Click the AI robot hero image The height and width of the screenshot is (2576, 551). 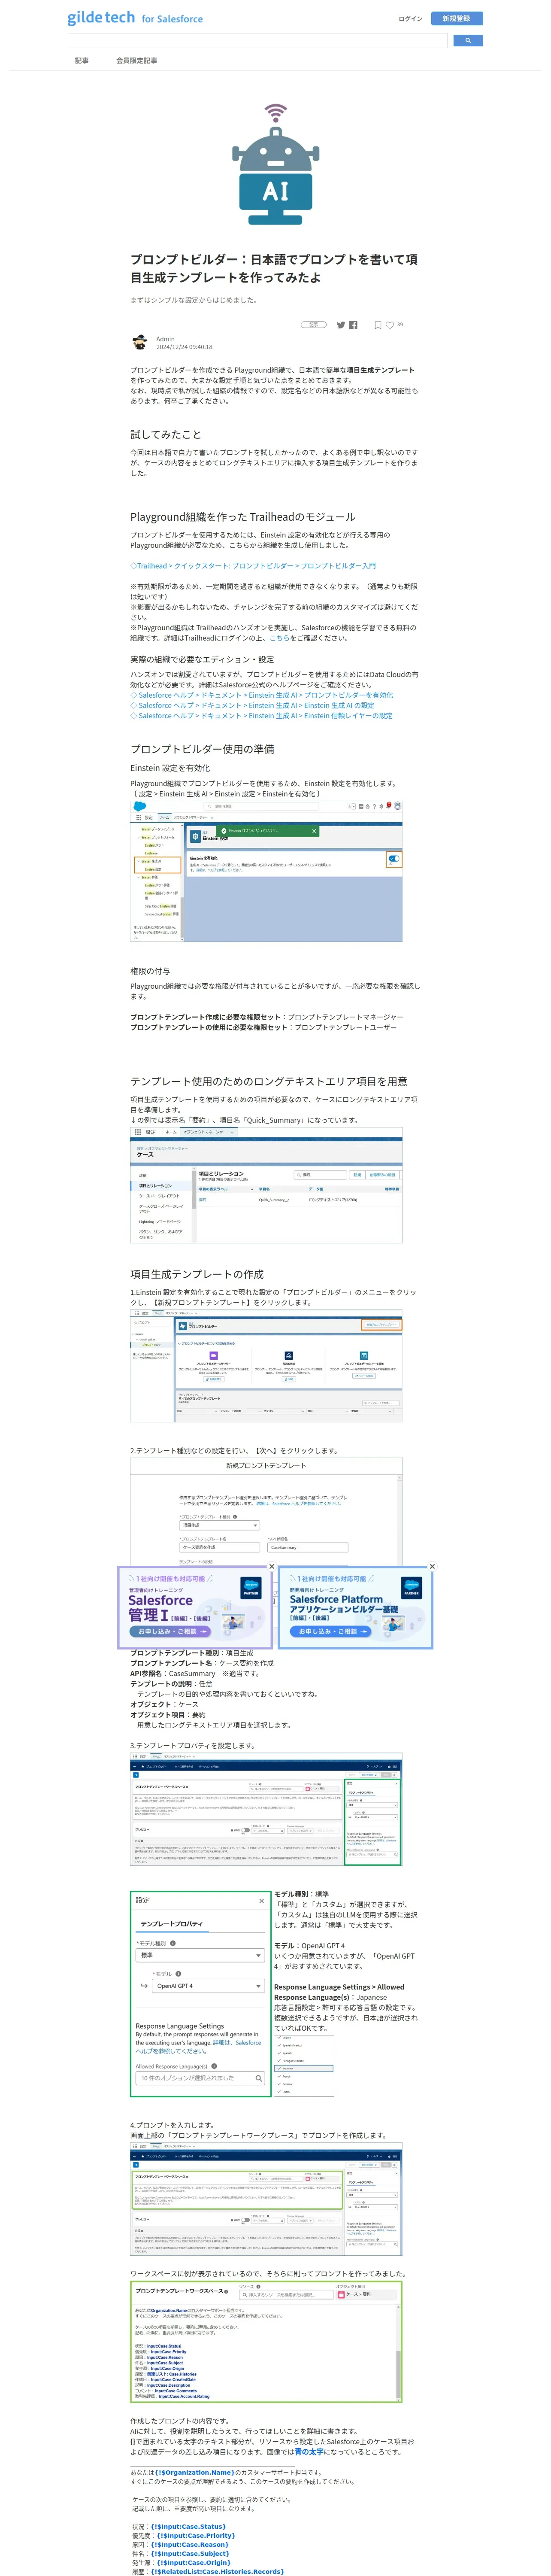(275, 163)
